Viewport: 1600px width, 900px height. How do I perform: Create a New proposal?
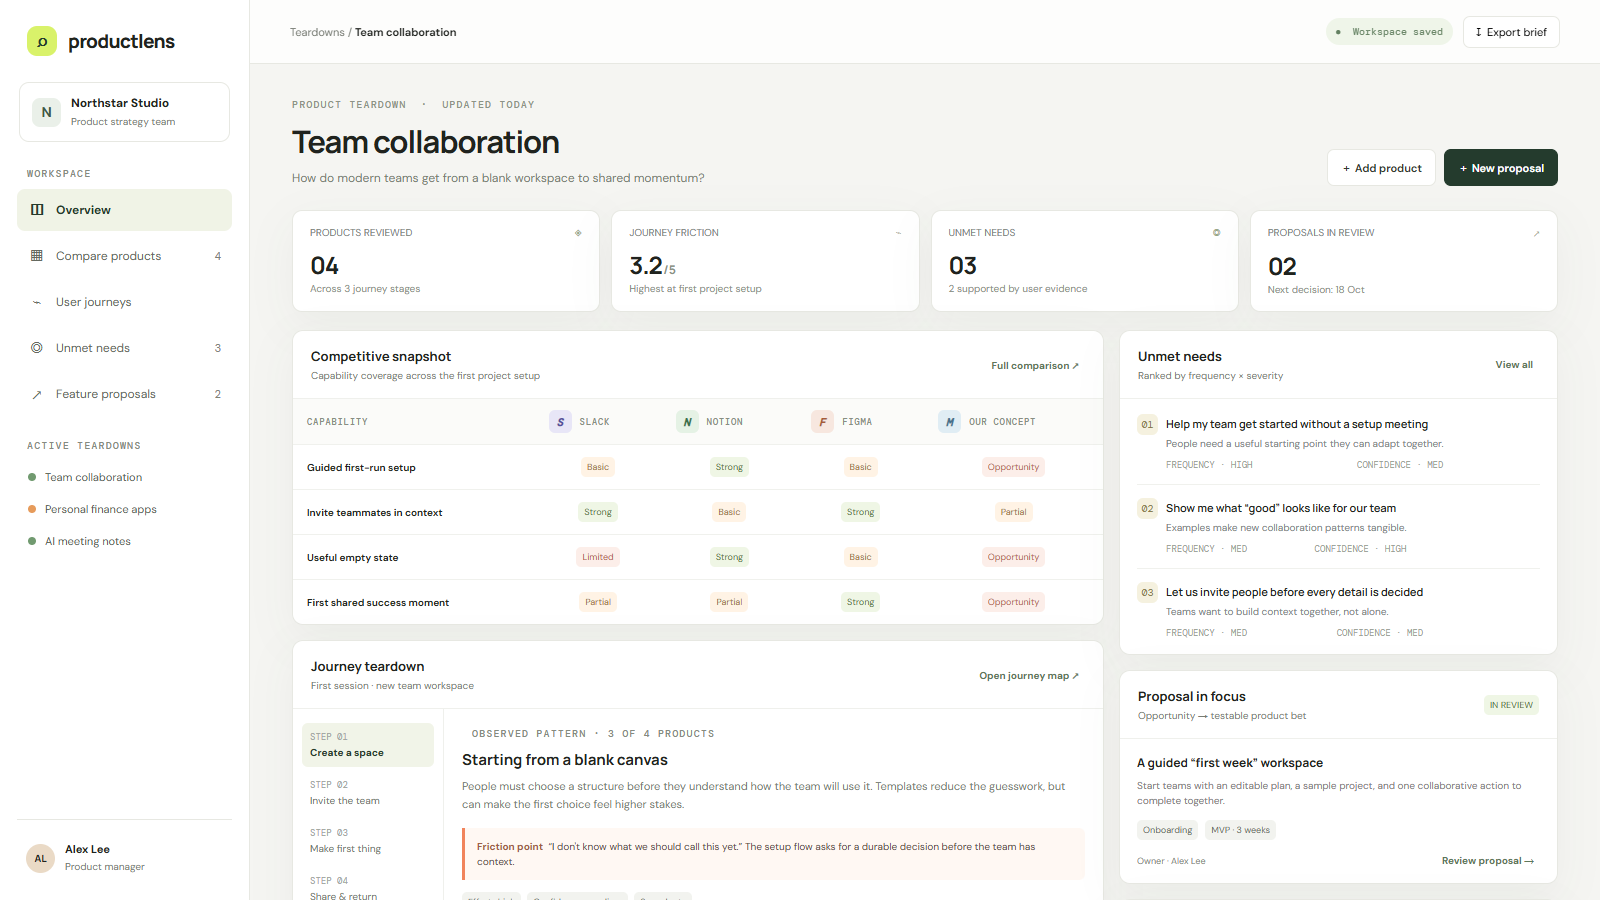coord(1501,168)
